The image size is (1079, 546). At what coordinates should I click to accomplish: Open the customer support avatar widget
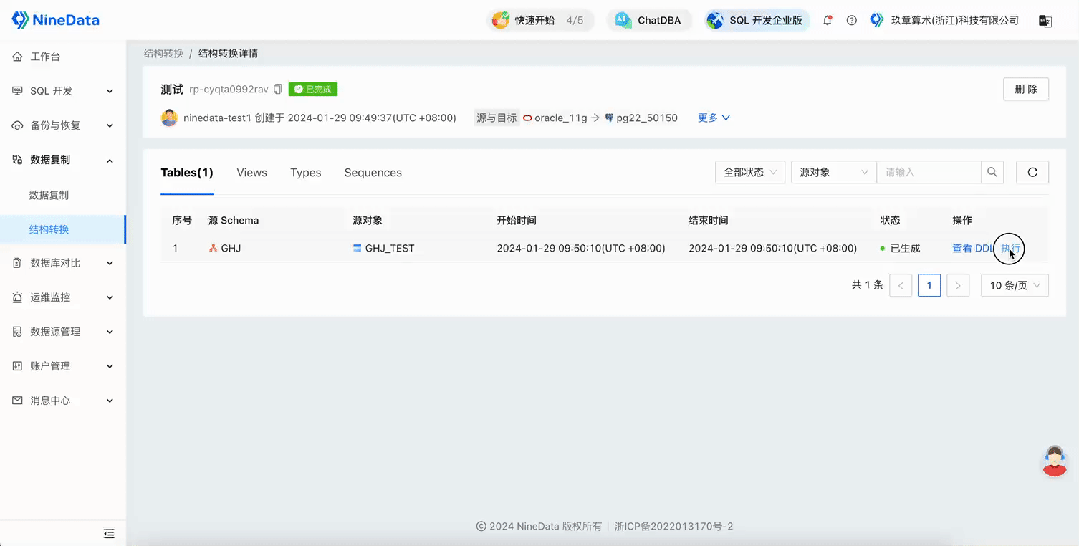click(x=1054, y=461)
